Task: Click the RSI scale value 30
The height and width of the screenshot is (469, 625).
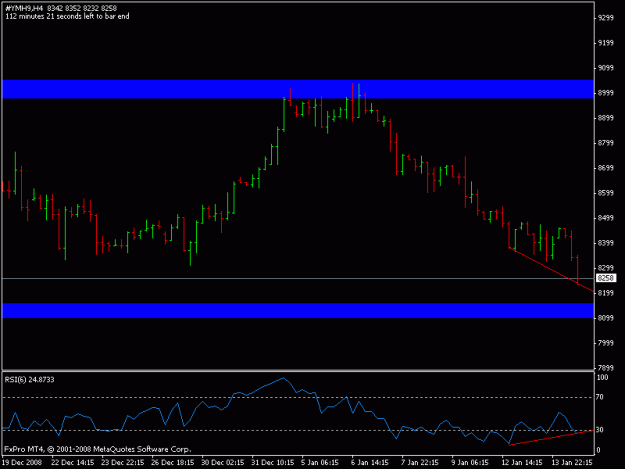Action: click(x=600, y=430)
